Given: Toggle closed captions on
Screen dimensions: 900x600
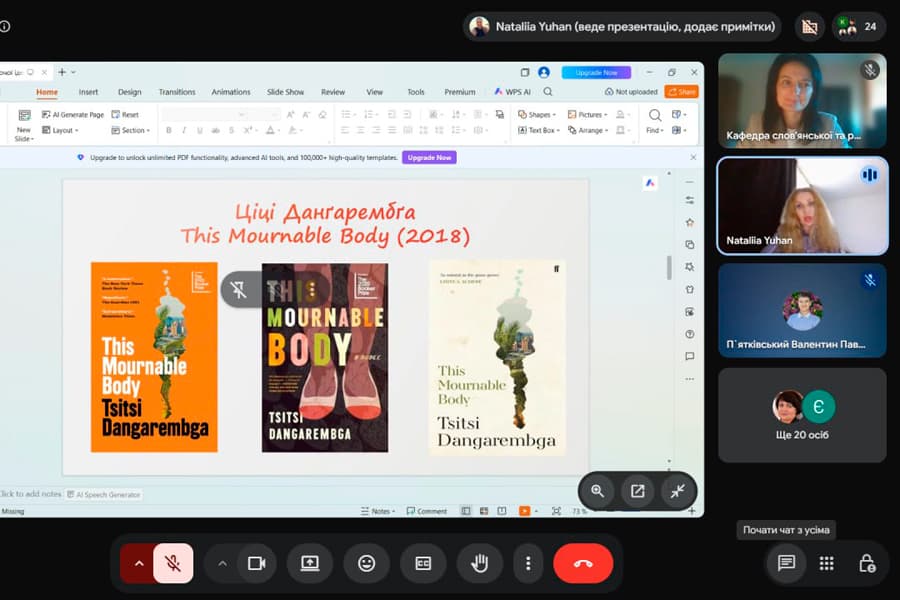Looking at the screenshot, I should (423, 563).
